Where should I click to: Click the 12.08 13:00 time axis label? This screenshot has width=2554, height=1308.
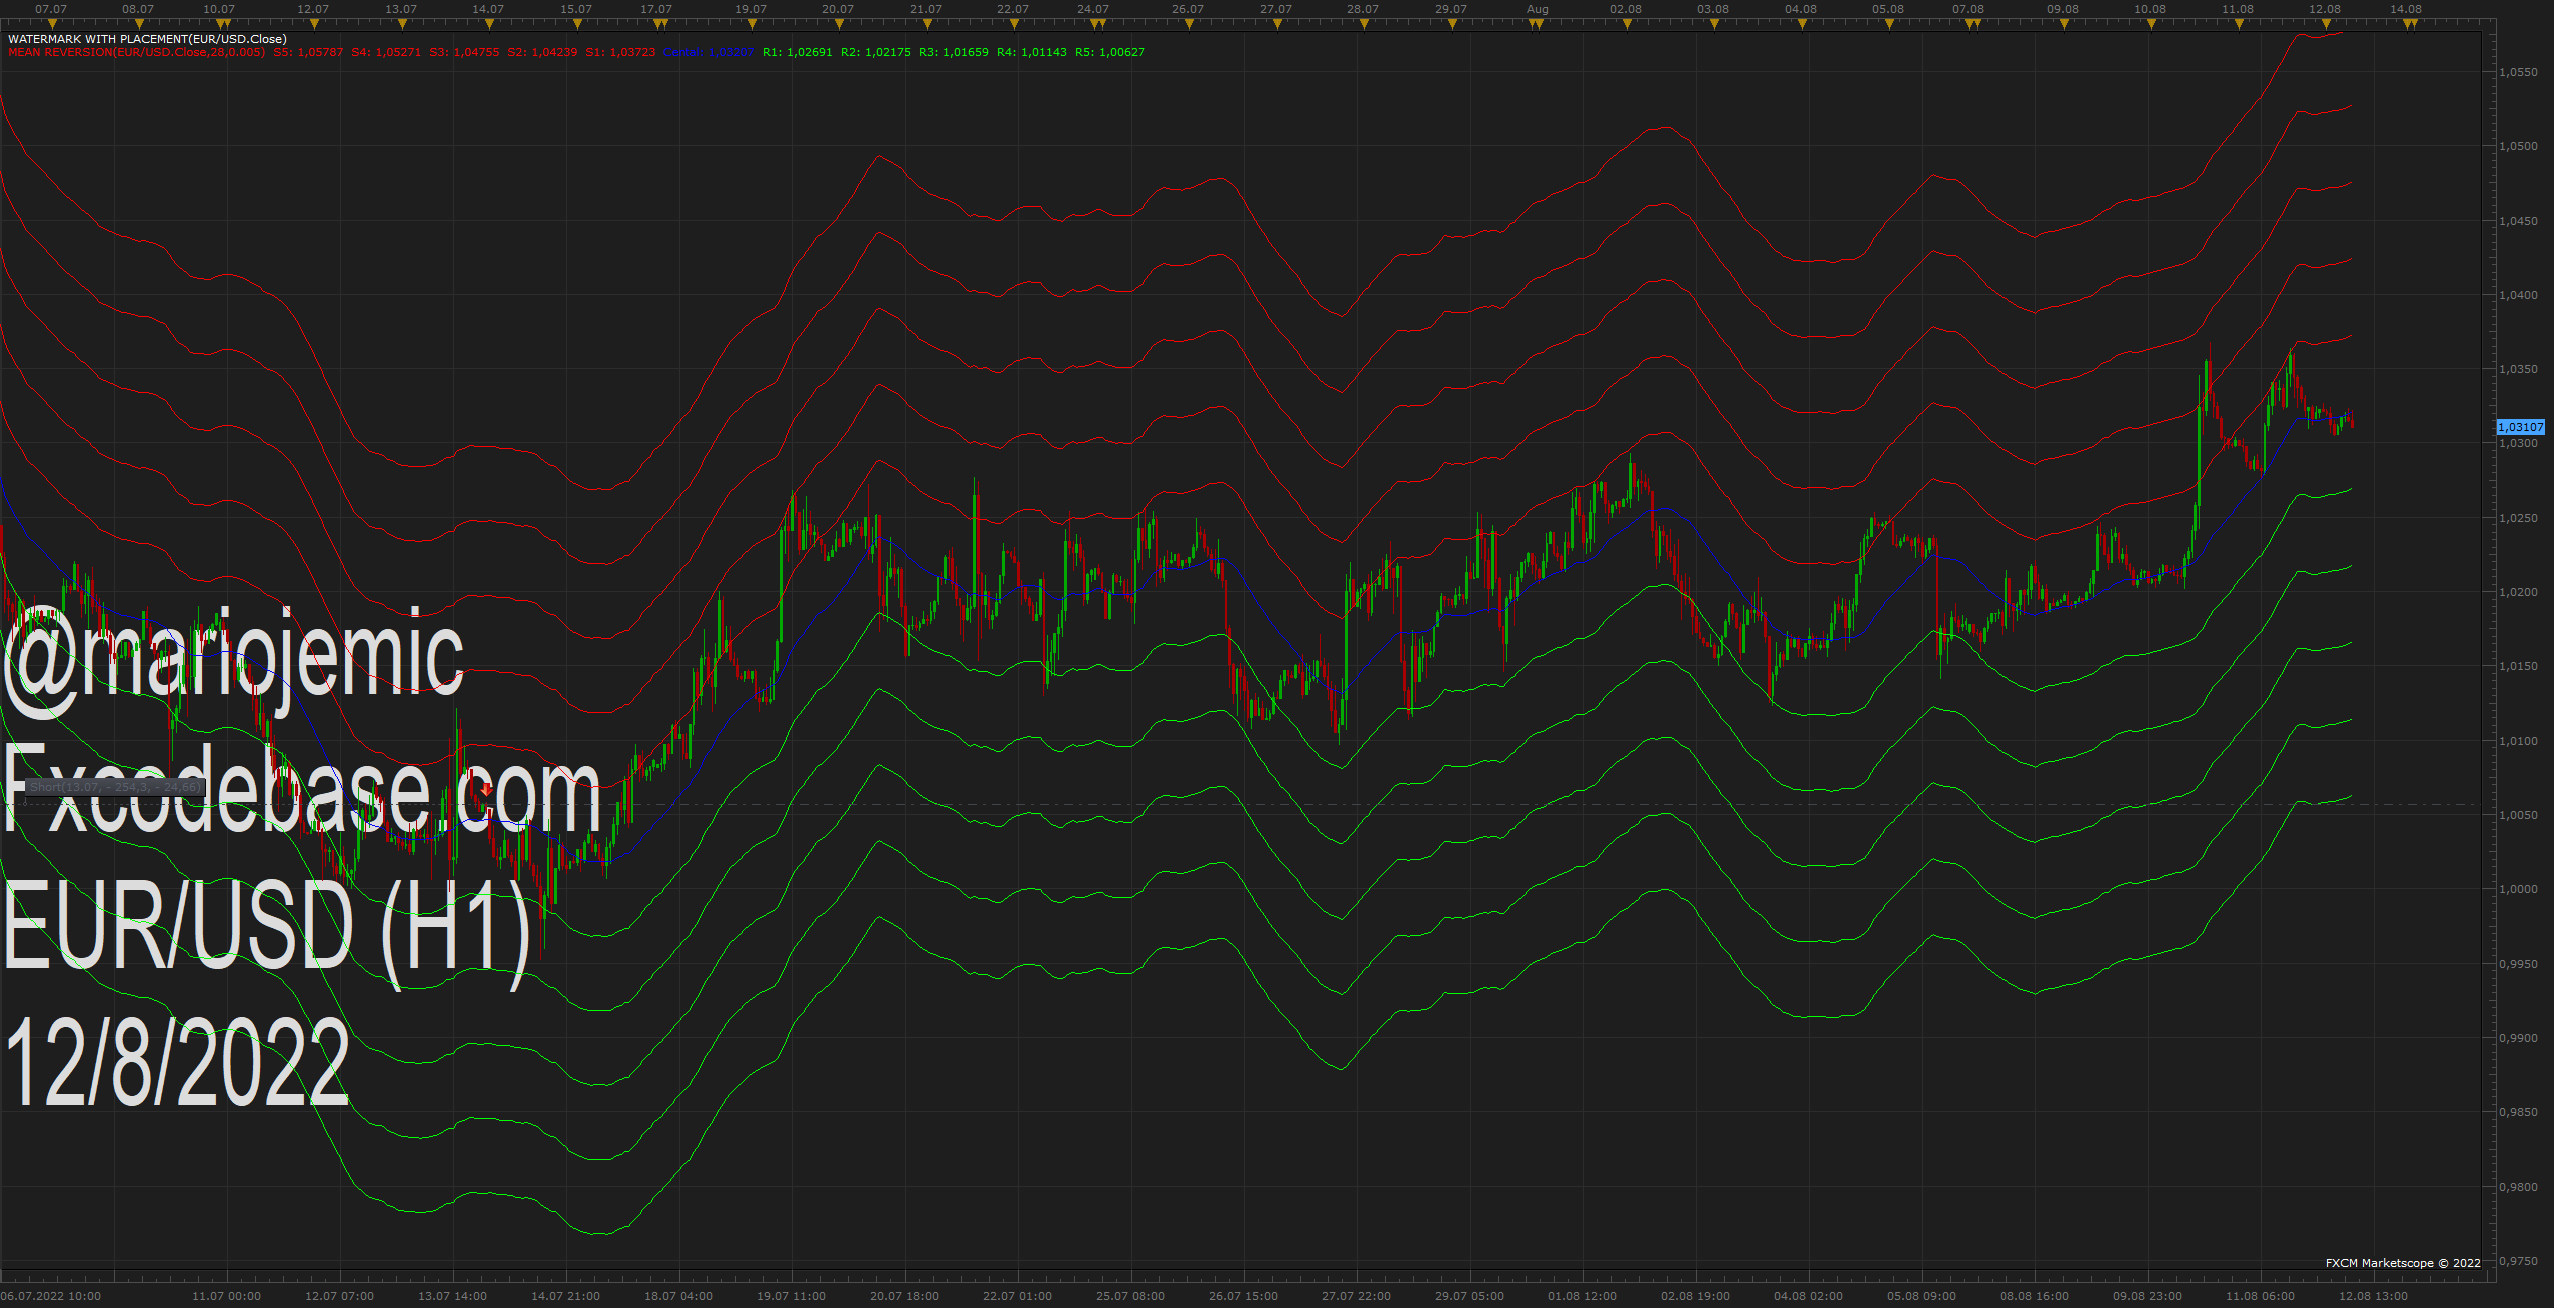click(2373, 1296)
